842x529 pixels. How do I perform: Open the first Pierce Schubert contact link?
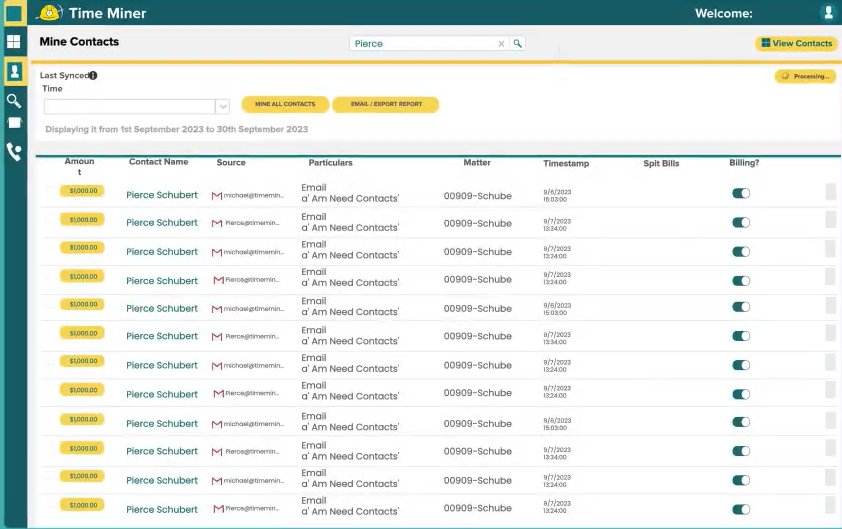[x=162, y=195]
